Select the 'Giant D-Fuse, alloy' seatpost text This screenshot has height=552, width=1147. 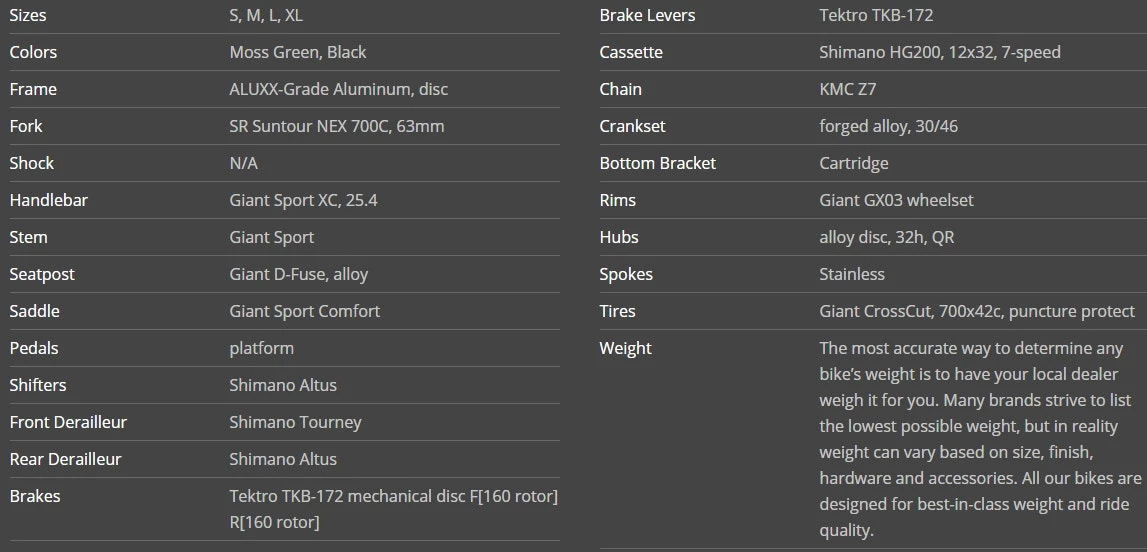pos(299,274)
